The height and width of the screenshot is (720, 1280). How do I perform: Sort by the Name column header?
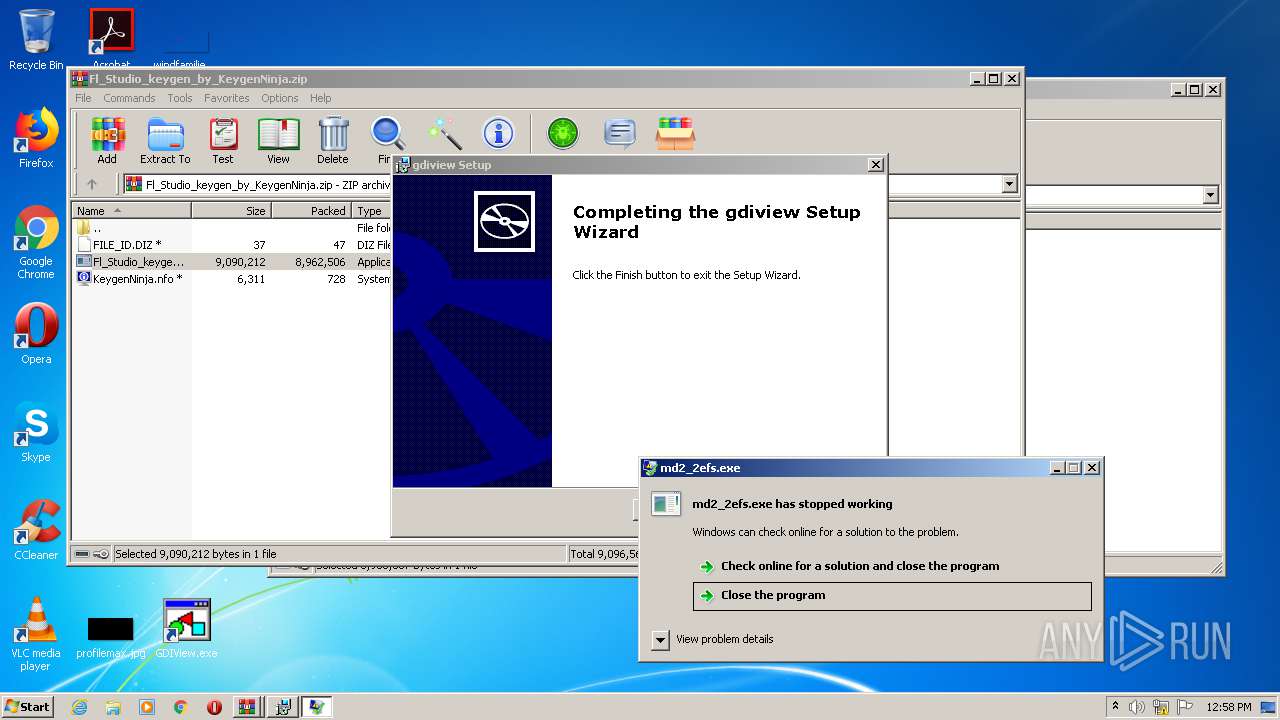[132, 211]
